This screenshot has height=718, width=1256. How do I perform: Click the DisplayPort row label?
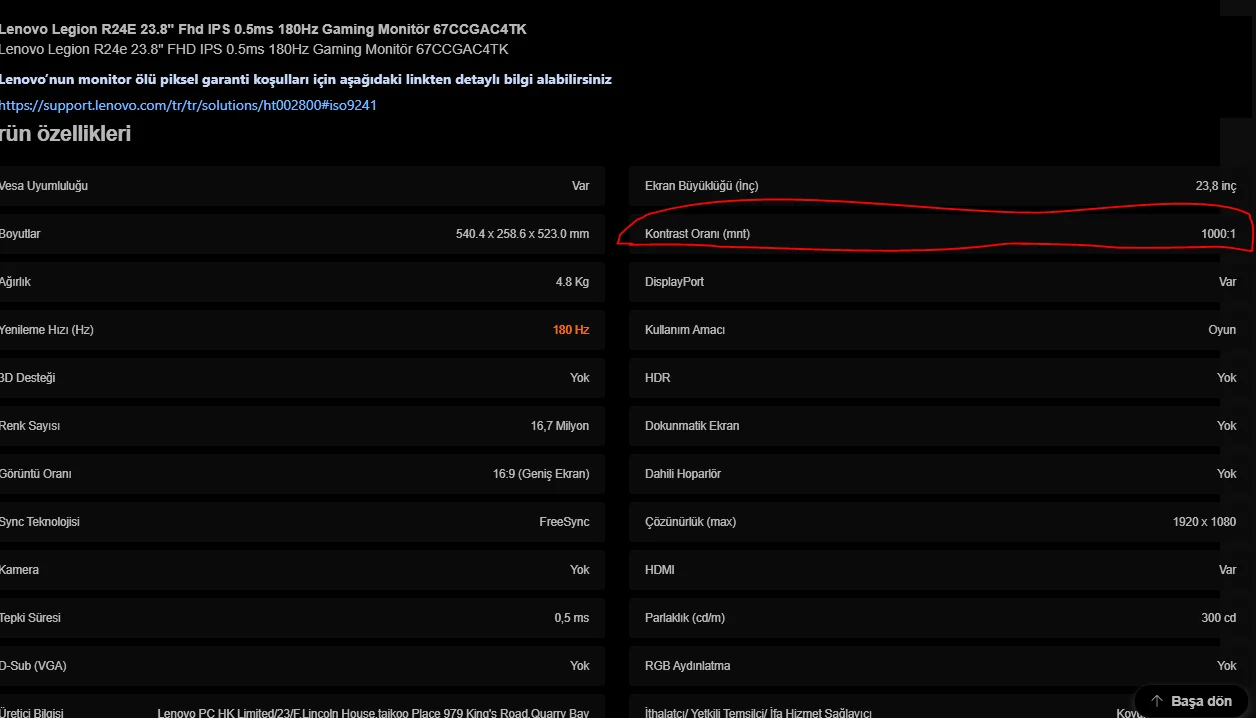[x=675, y=282]
